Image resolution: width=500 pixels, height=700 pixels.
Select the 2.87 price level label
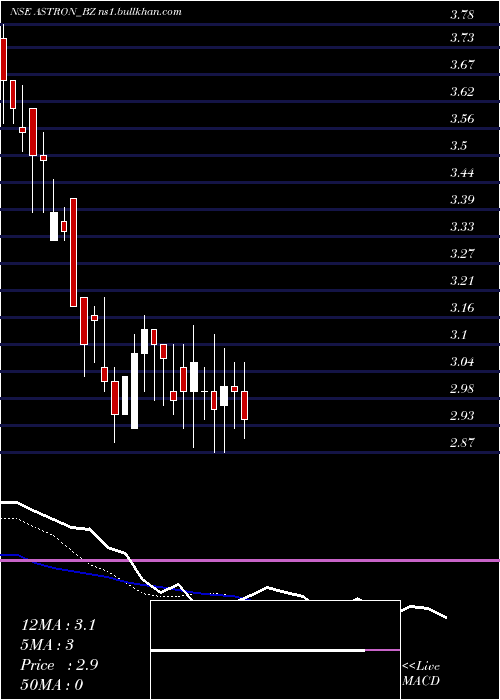462,443
